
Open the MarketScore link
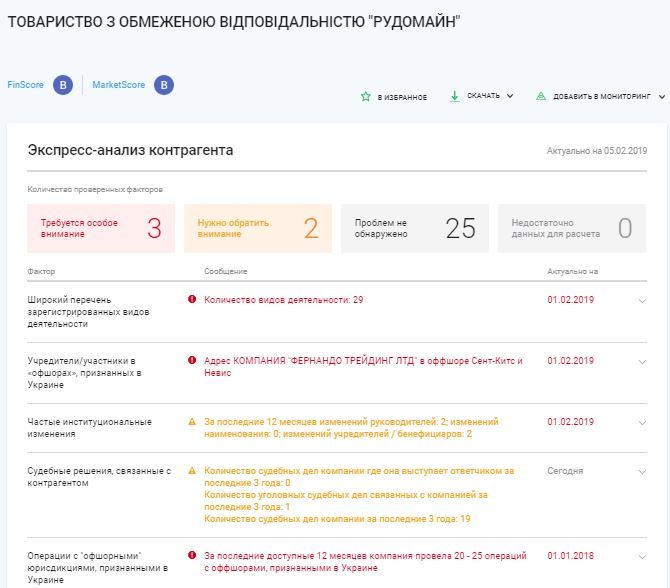coord(119,85)
